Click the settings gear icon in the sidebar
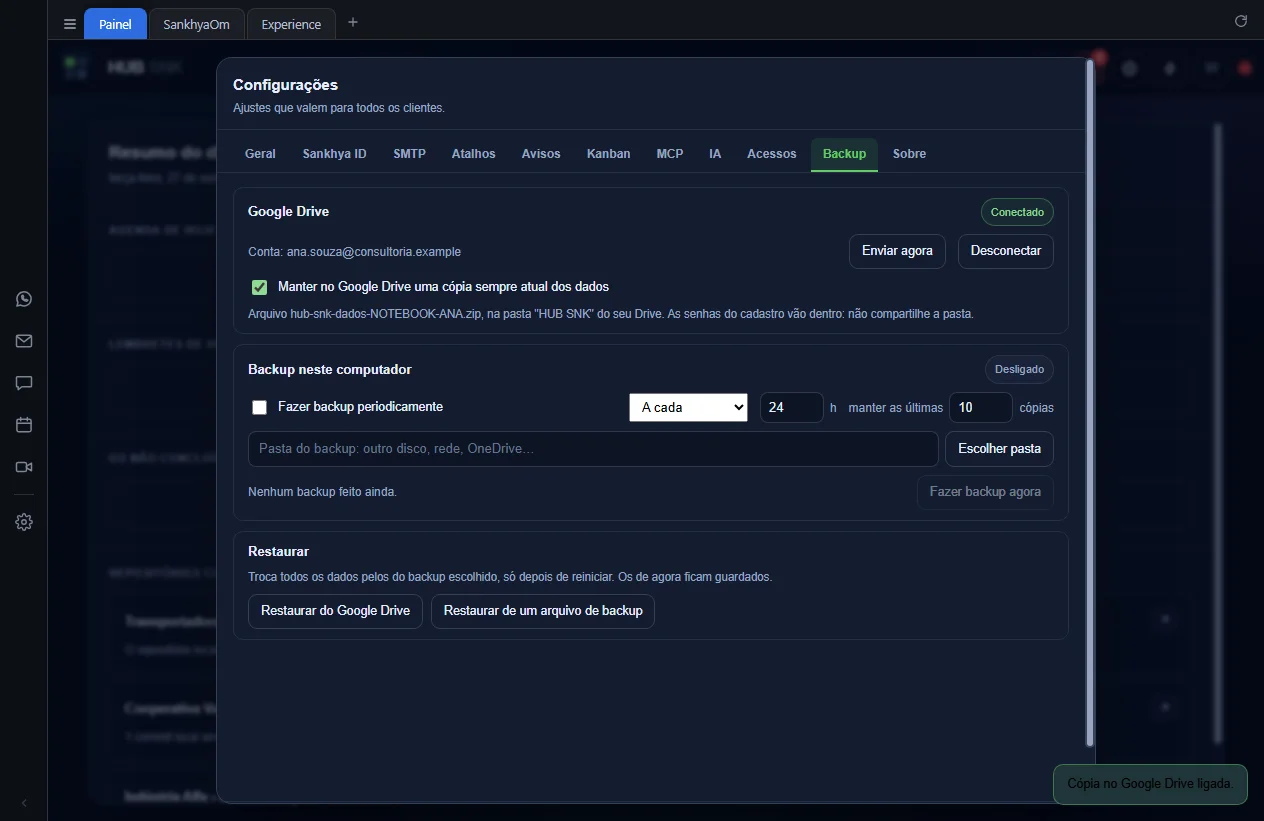This screenshot has height=821, width=1264. point(24,522)
